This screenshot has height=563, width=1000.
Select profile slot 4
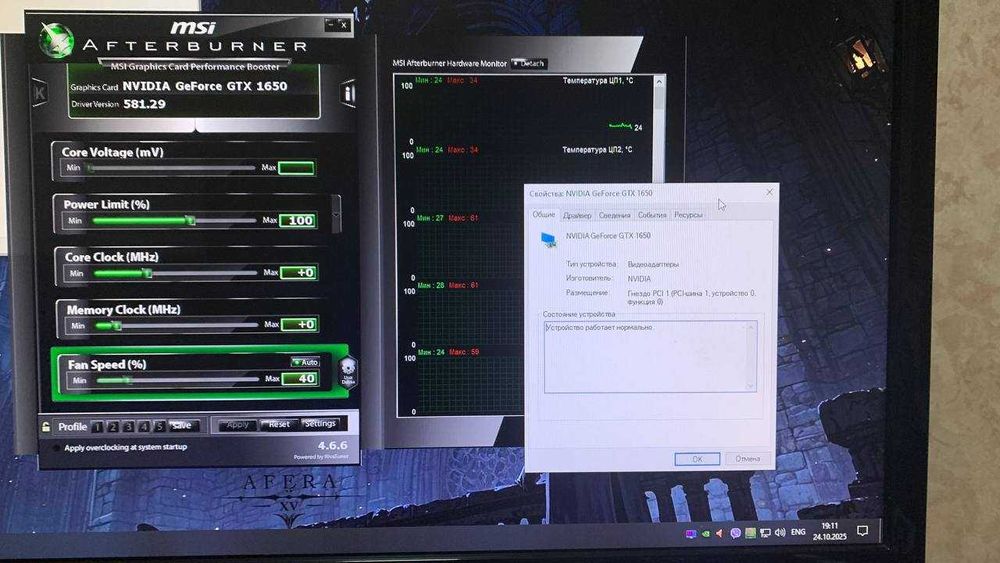click(143, 427)
